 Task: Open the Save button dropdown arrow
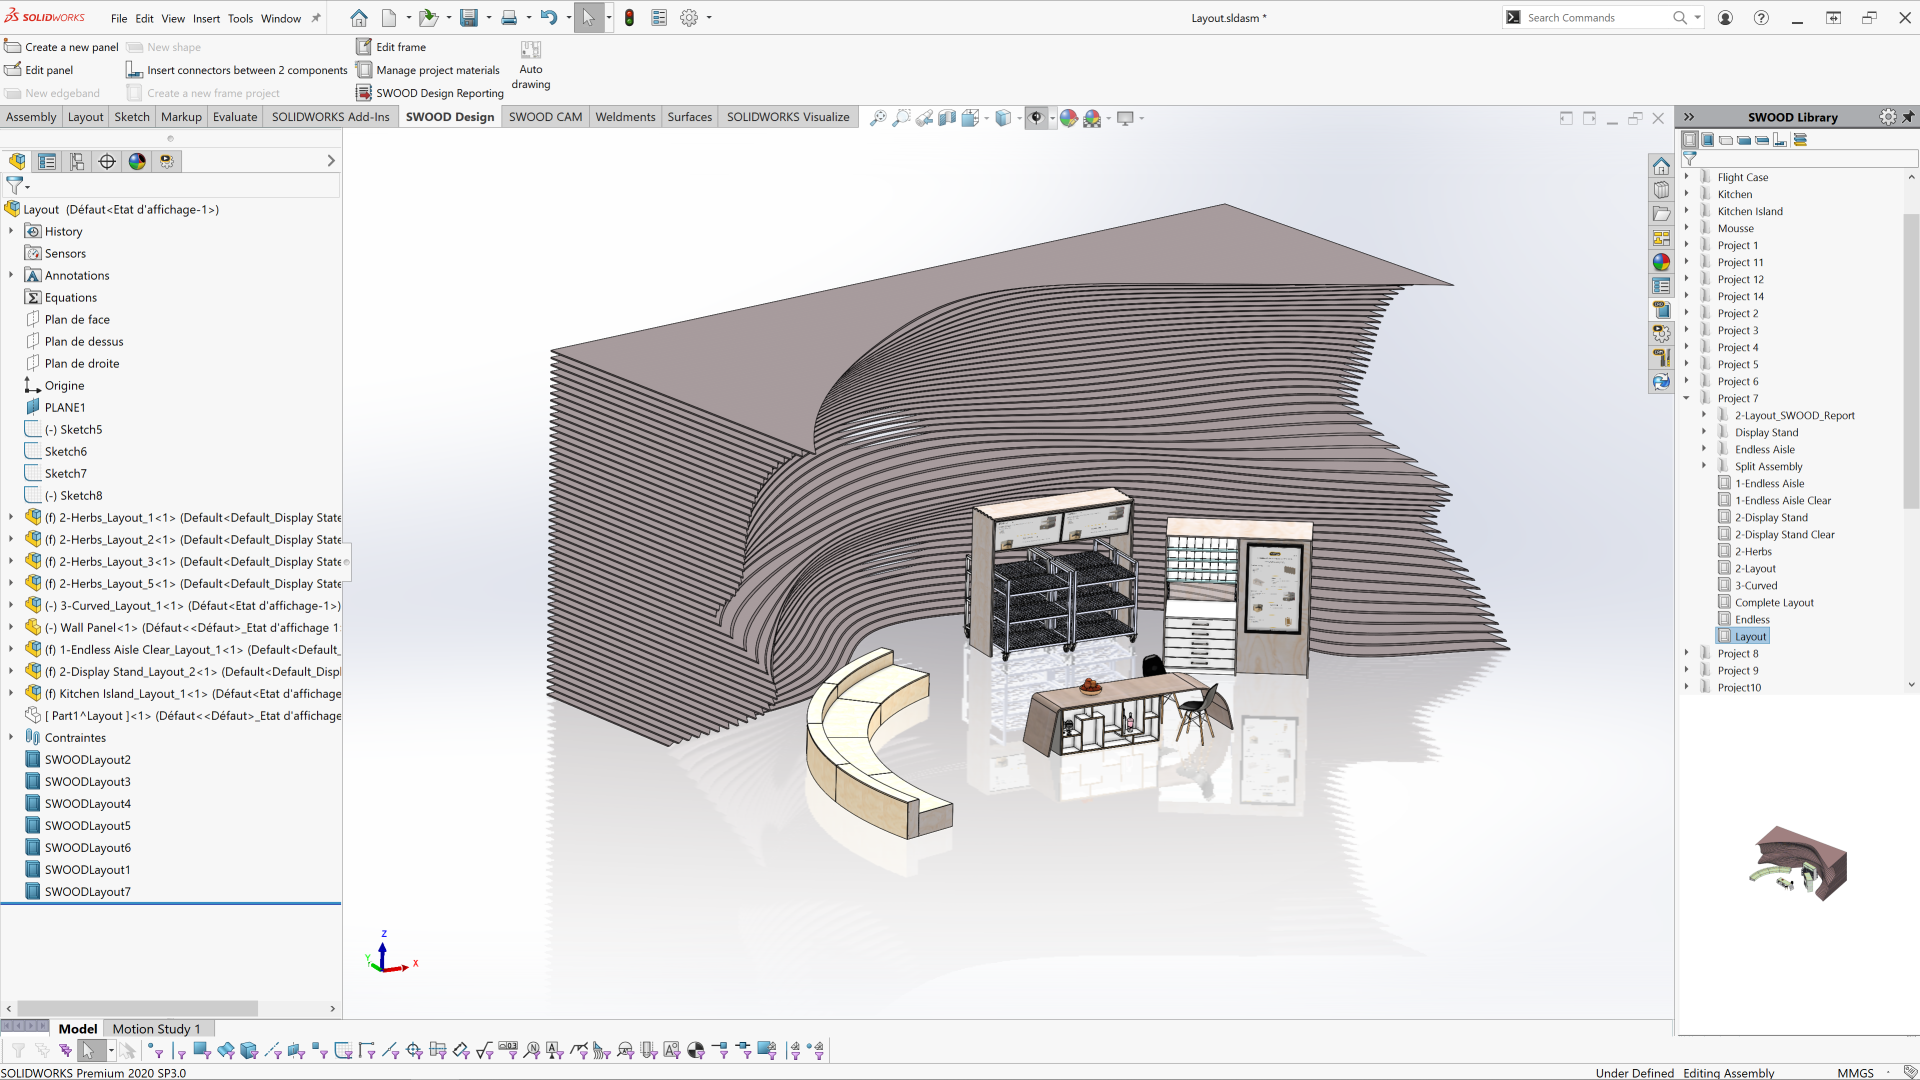tap(489, 18)
